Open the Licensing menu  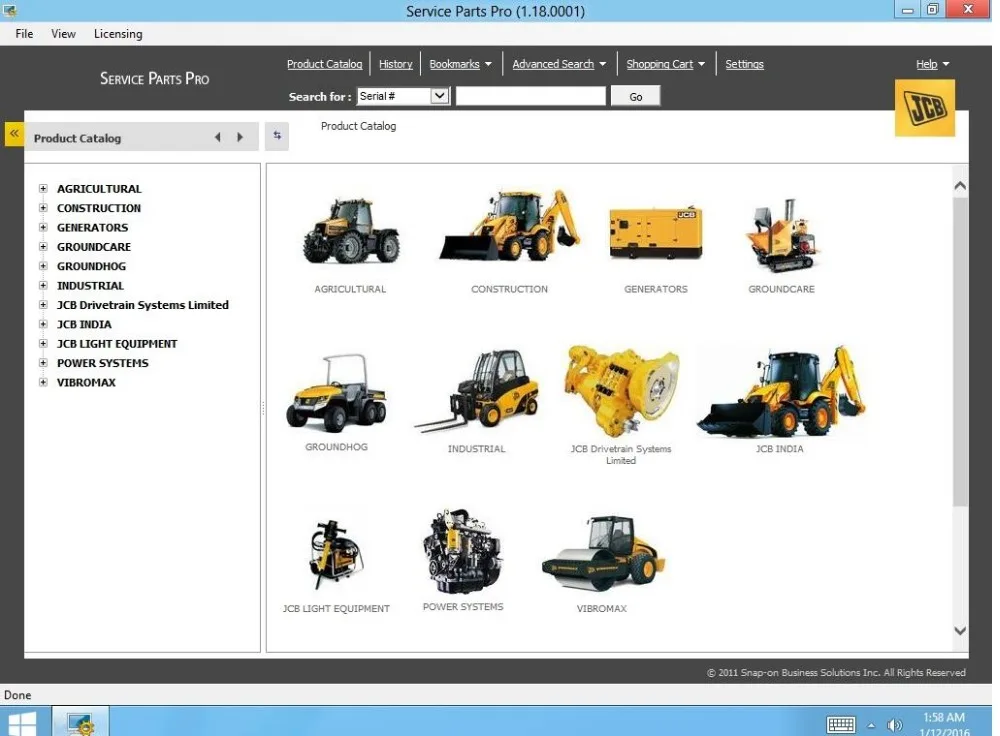pyautogui.click(x=118, y=34)
